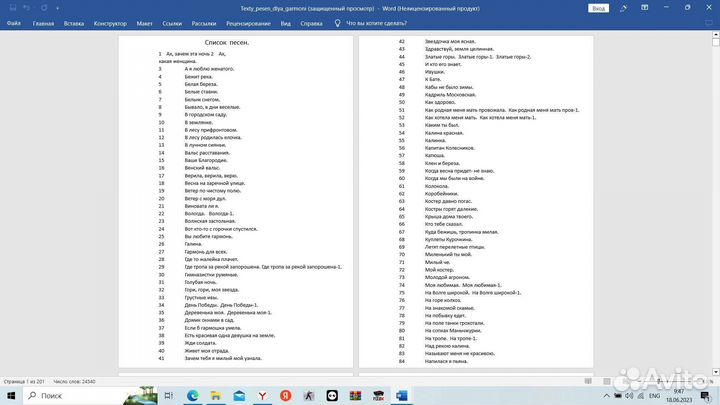Open the Файл menu
Image resolution: width=720 pixels, height=405 pixels.
coord(12,21)
